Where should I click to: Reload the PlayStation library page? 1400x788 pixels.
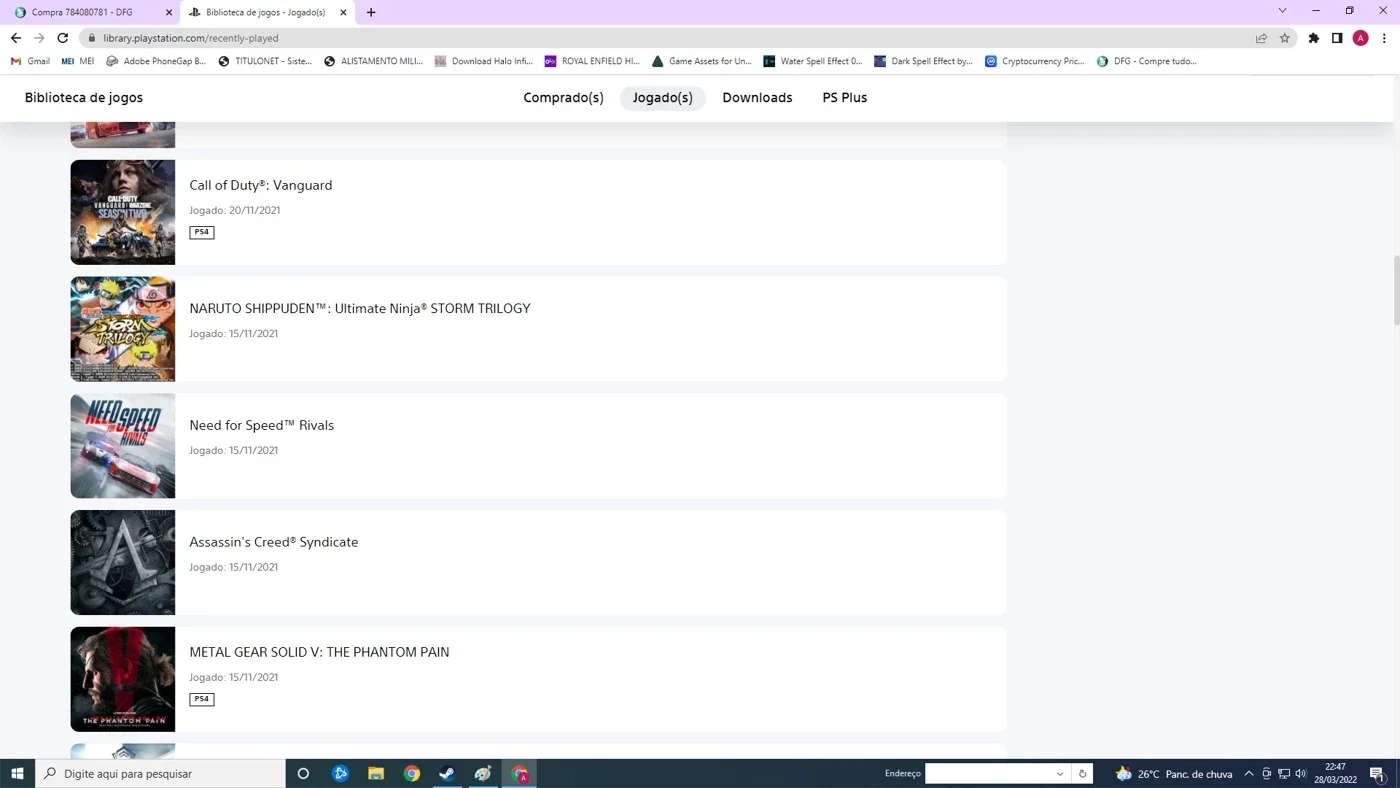(x=62, y=38)
